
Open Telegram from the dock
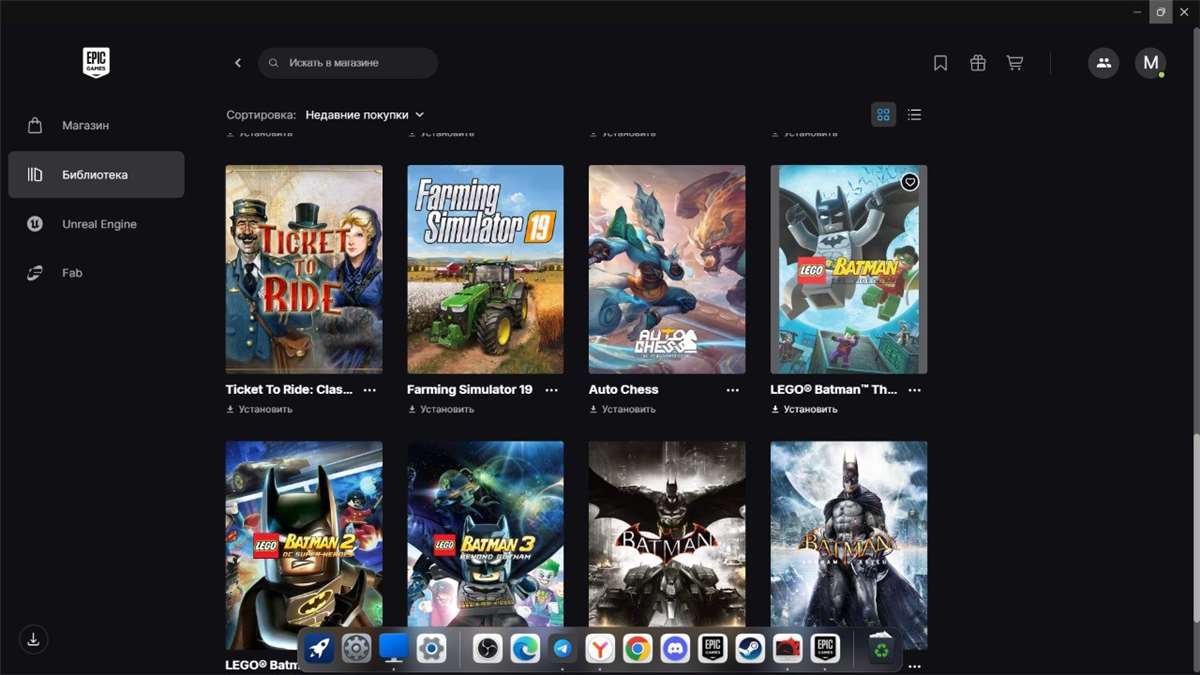point(562,649)
